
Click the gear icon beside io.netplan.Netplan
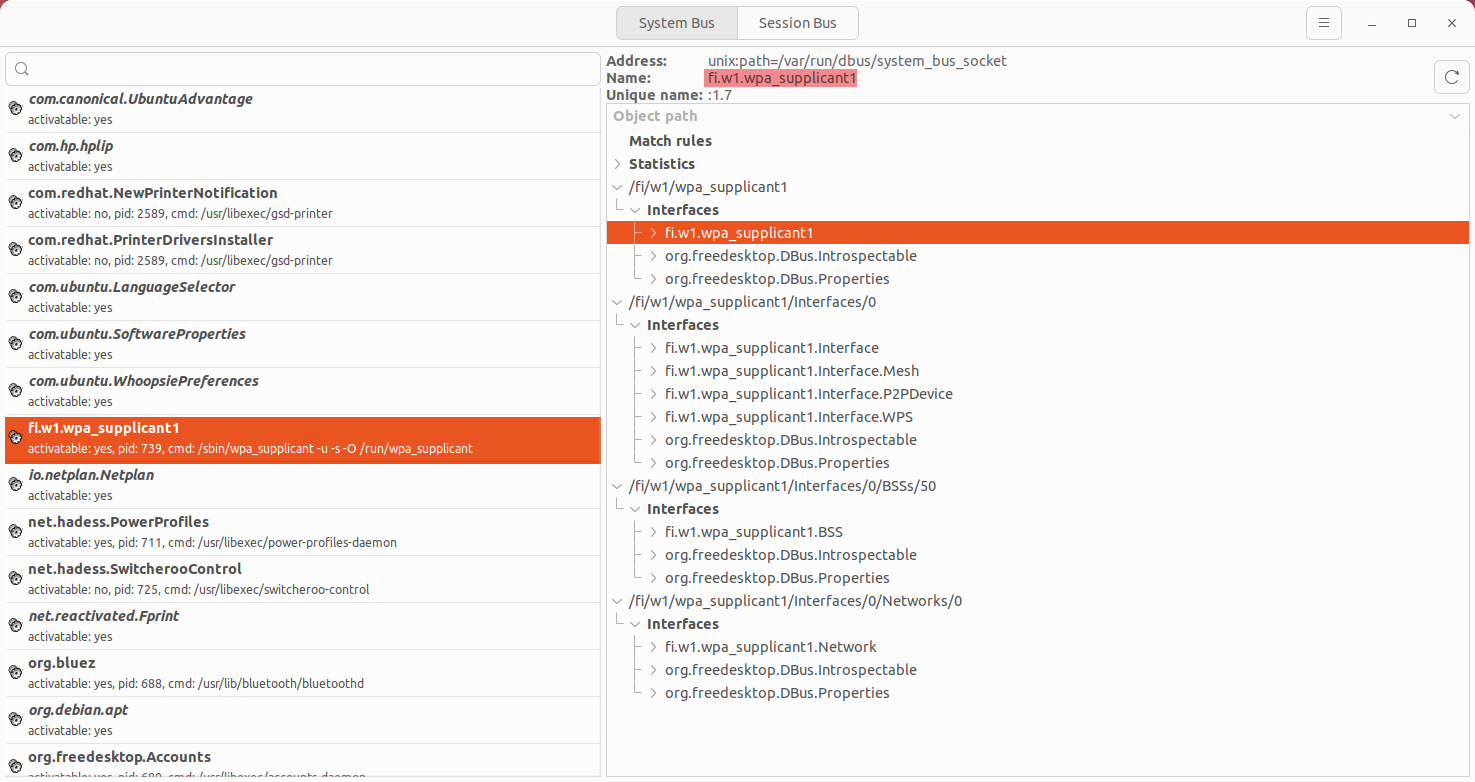pos(16,484)
